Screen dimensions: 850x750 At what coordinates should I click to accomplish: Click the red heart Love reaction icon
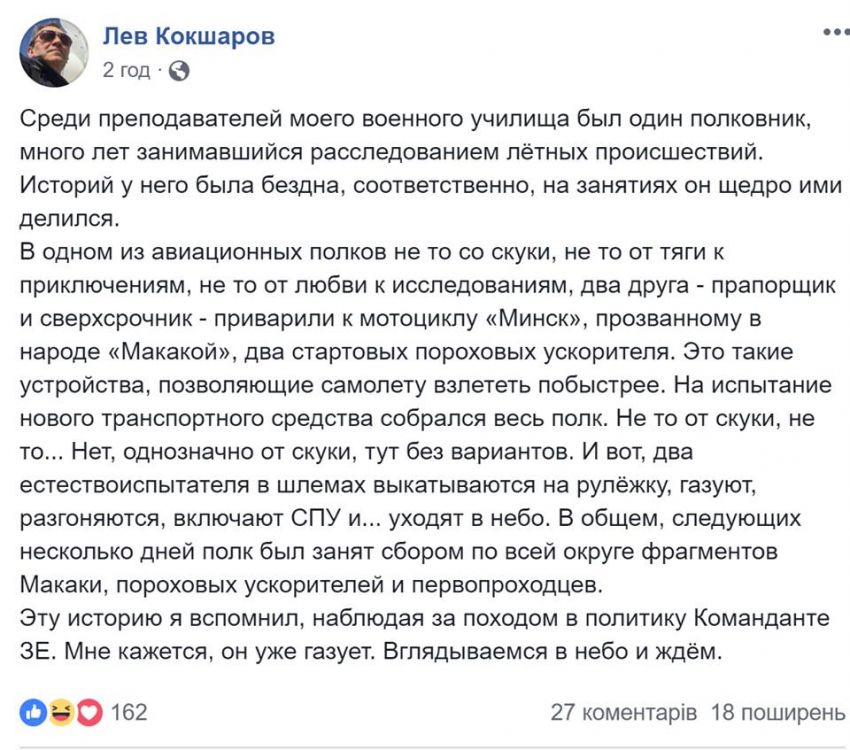click(x=89, y=713)
